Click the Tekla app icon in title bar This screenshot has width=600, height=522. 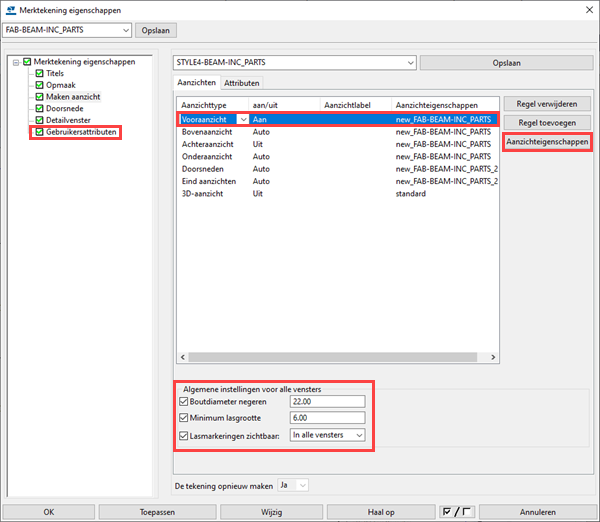(11, 10)
